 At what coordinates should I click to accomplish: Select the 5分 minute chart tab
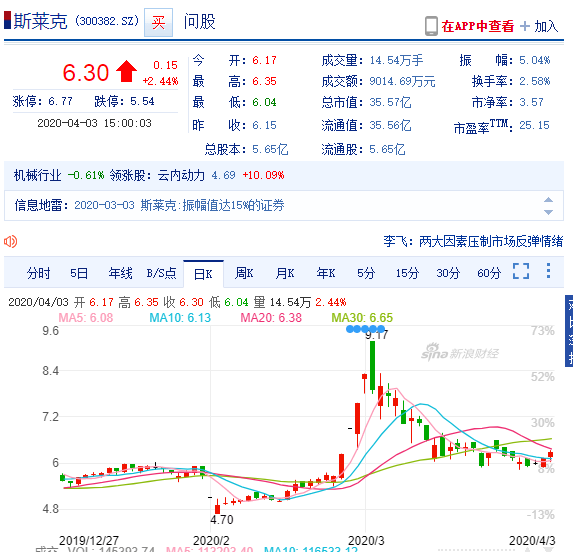pyautogui.click(x=366, y=273)
